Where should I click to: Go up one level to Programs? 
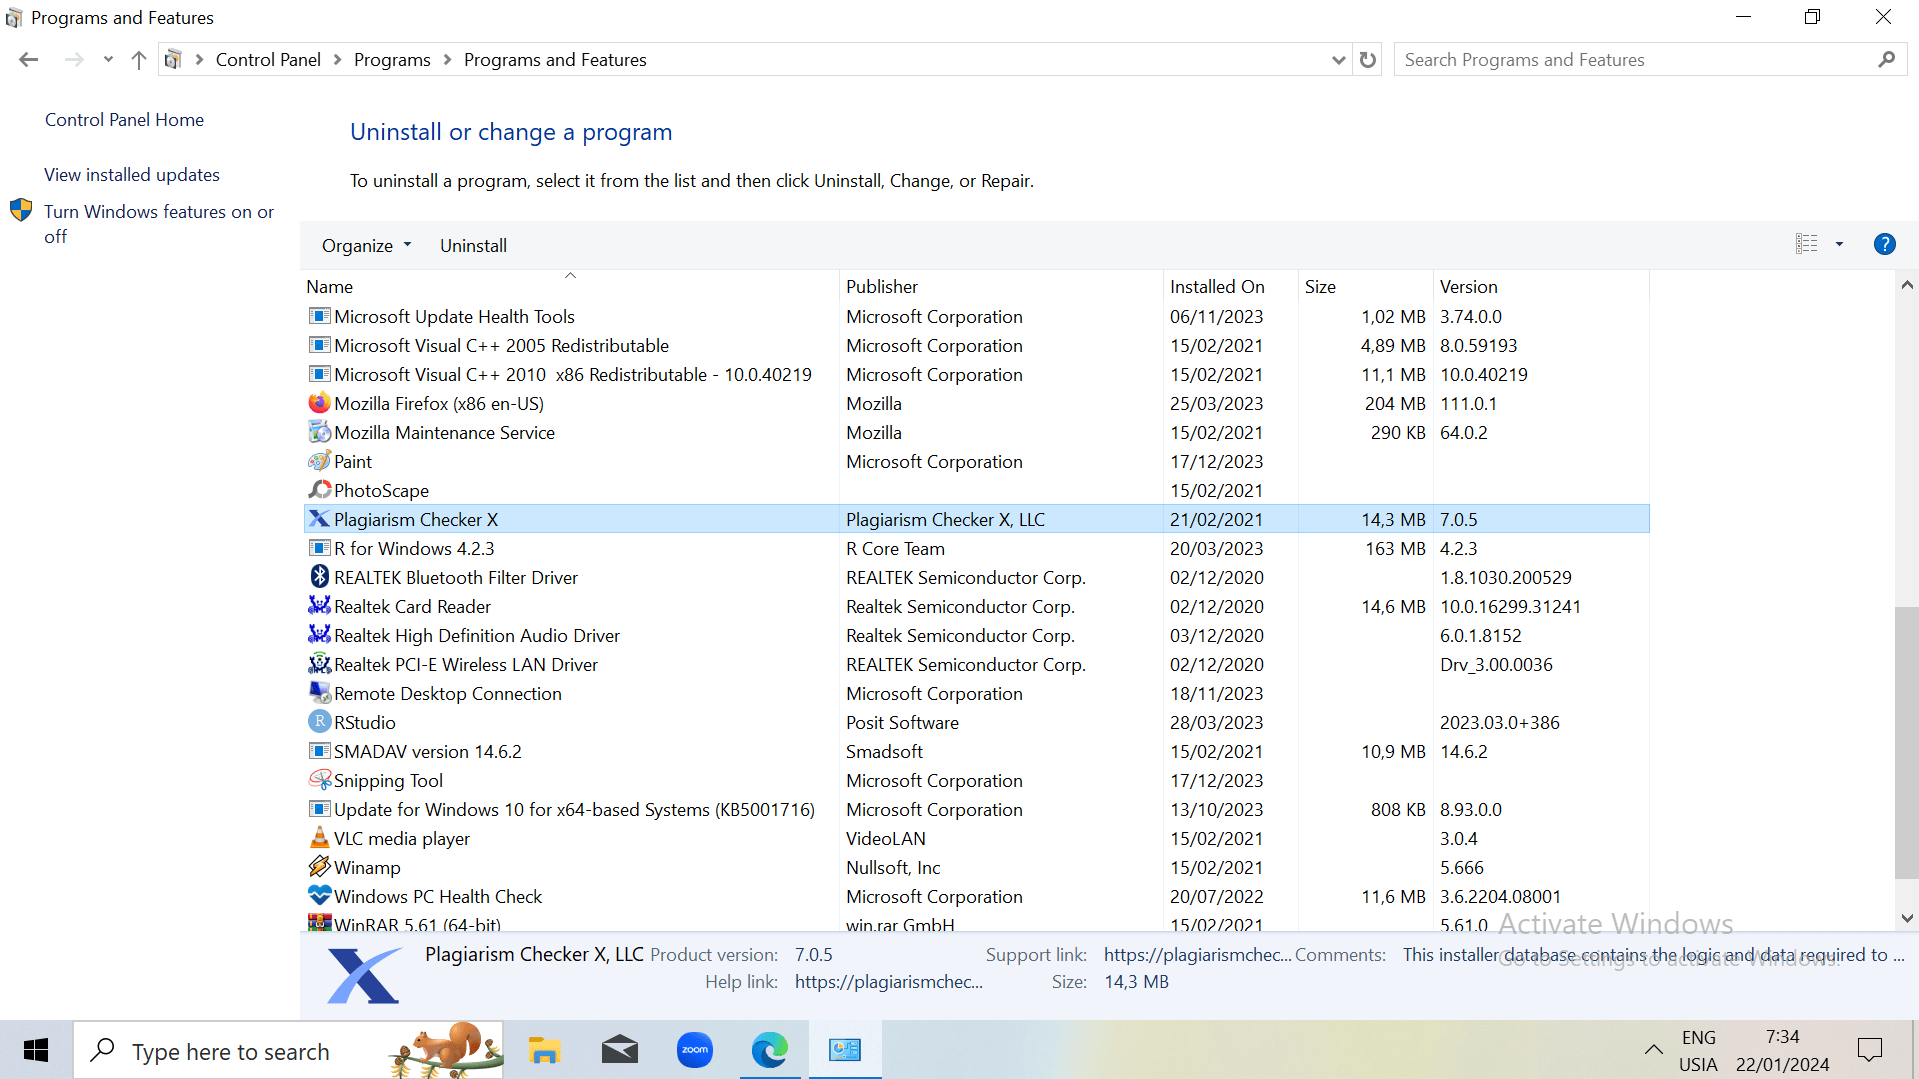coord(139,60)
